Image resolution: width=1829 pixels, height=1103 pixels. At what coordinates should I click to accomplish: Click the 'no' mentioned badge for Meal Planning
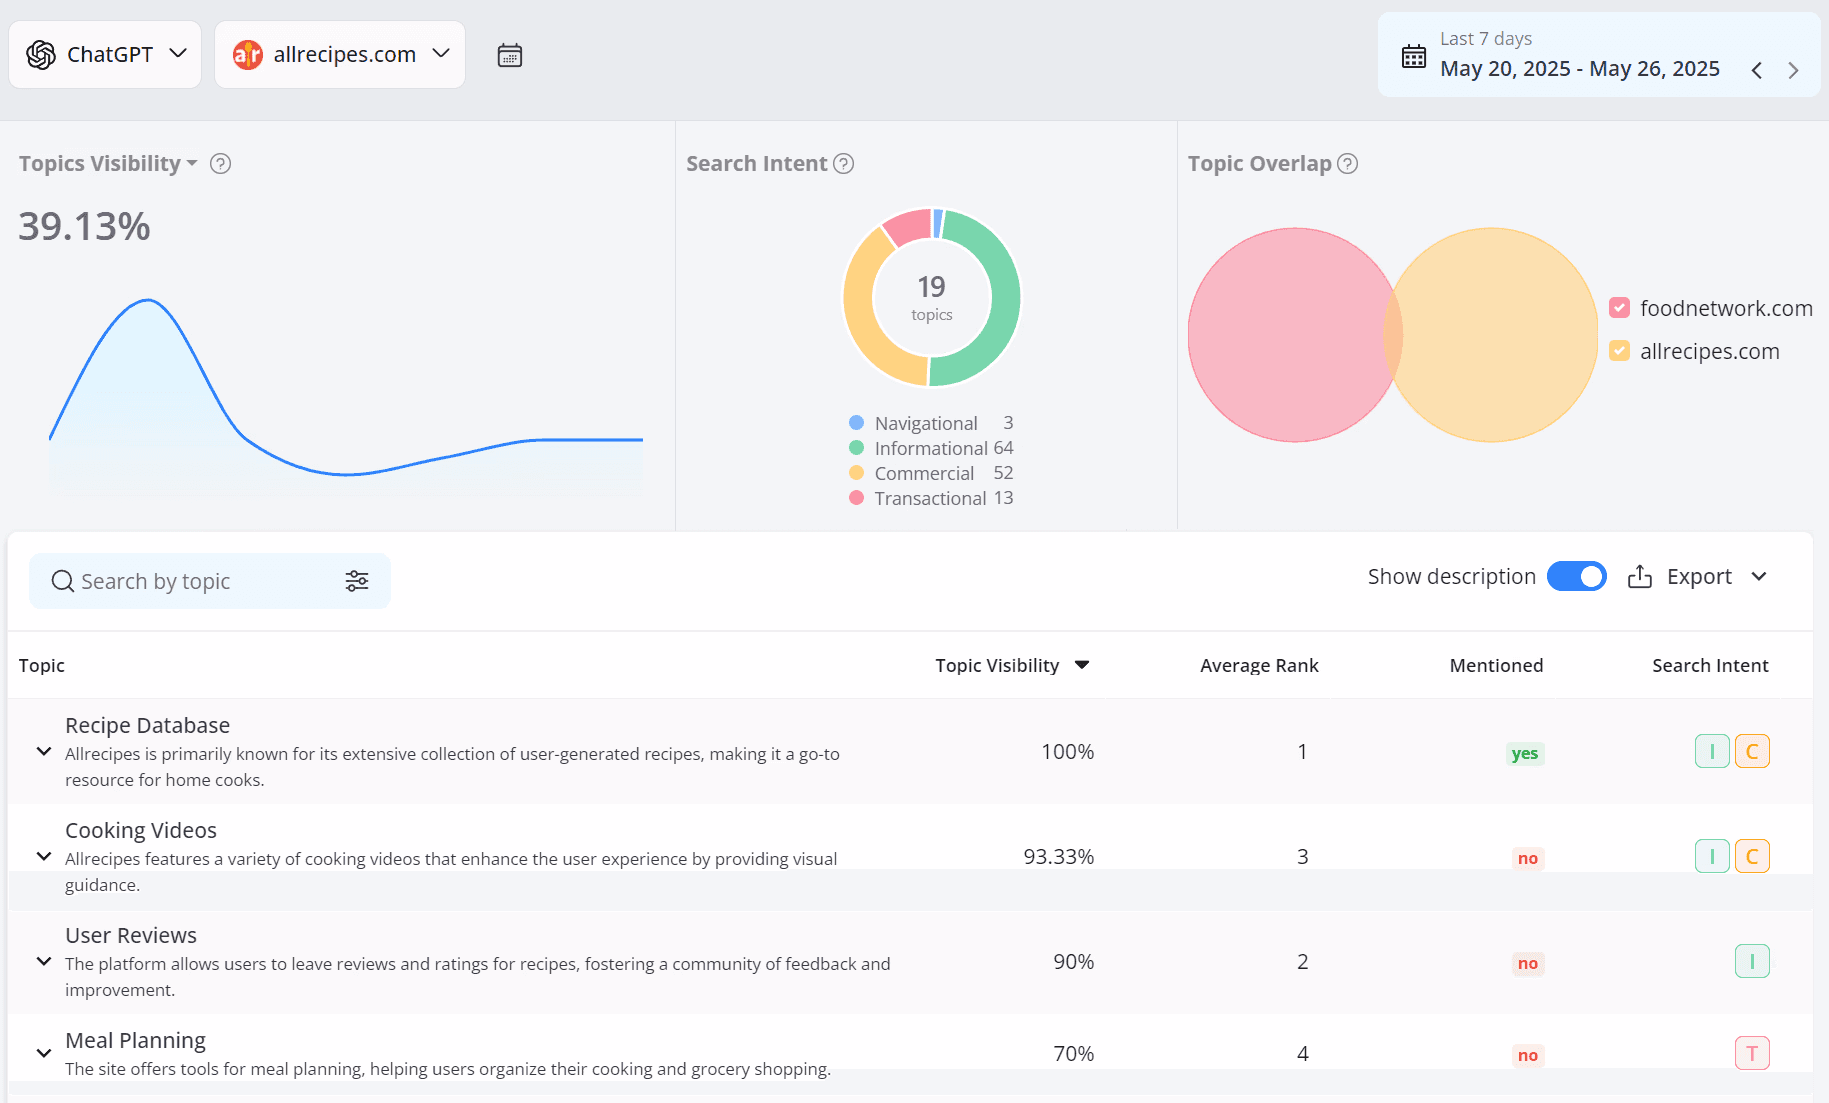point(1528,1055)
